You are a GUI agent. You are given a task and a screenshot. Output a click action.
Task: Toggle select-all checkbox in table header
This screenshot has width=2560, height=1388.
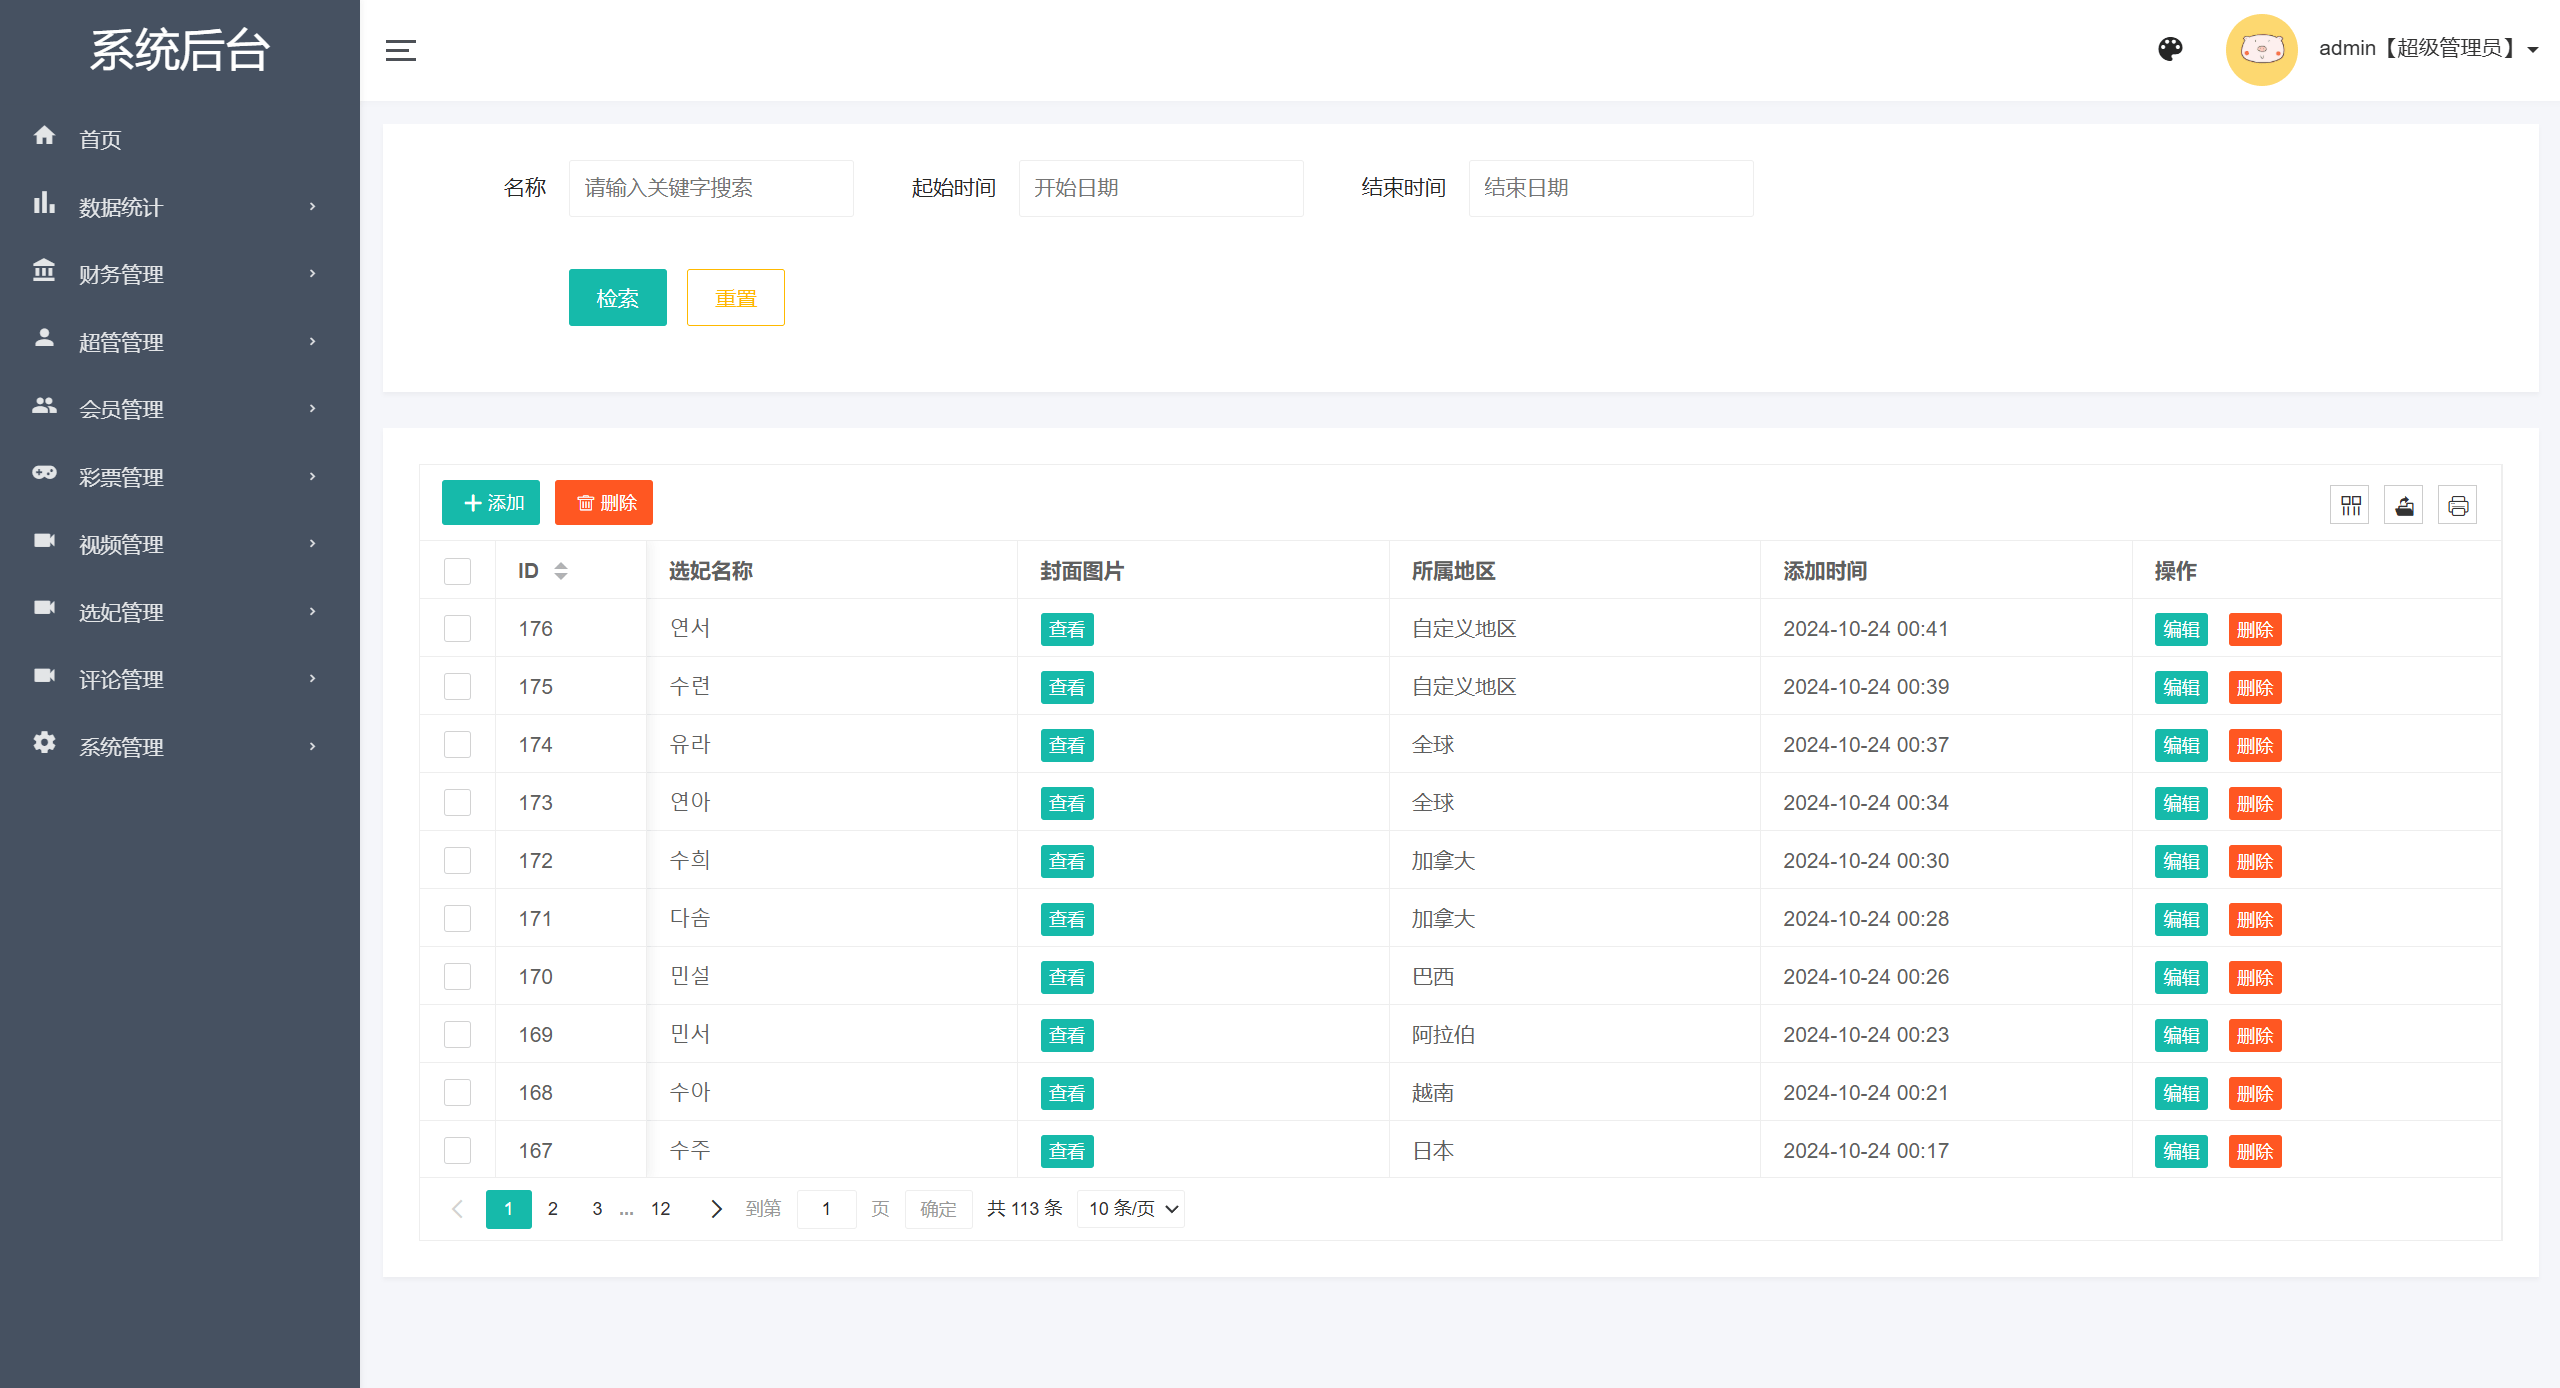[457, 571]
